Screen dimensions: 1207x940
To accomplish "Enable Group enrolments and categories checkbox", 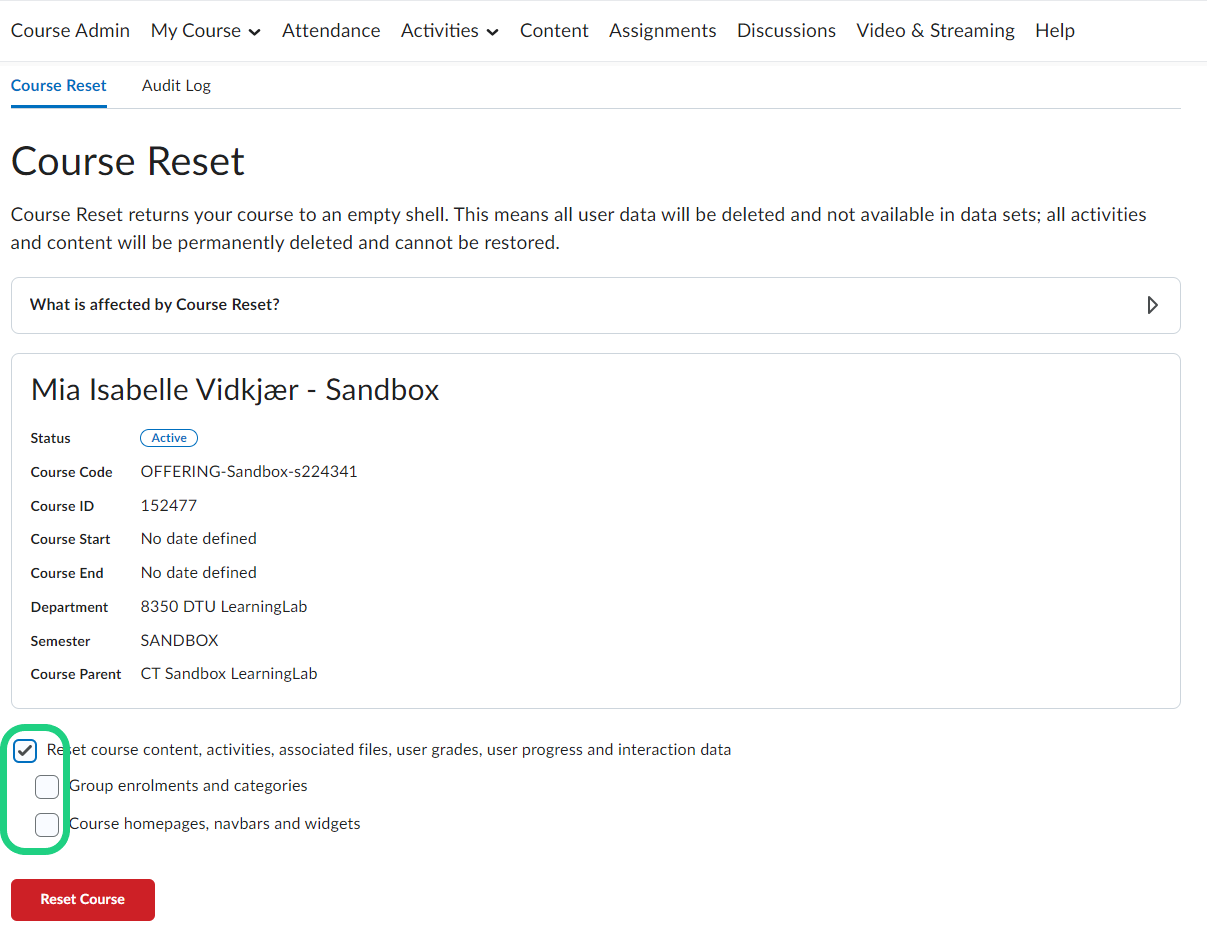I will [47, 787].
